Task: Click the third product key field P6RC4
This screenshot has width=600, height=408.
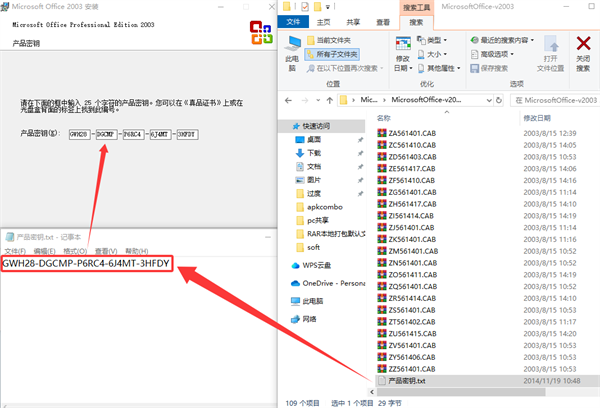Action: click(x=134, y=134)
